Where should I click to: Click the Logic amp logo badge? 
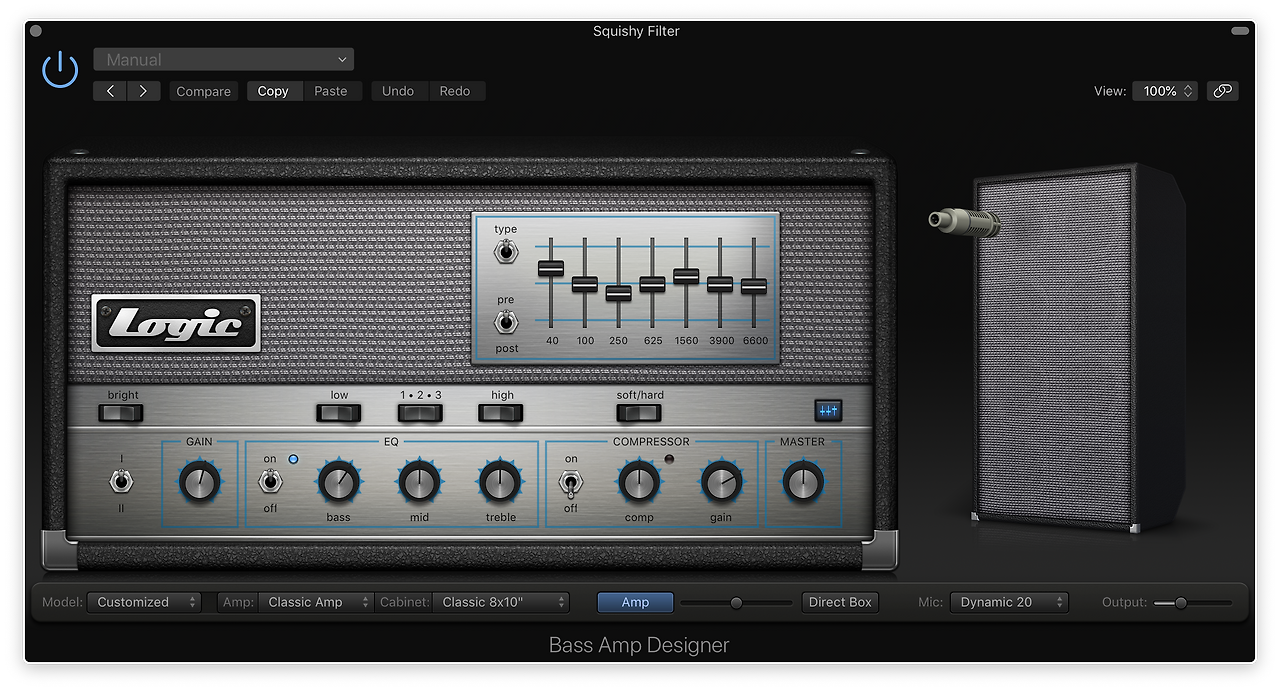[176, 324]
